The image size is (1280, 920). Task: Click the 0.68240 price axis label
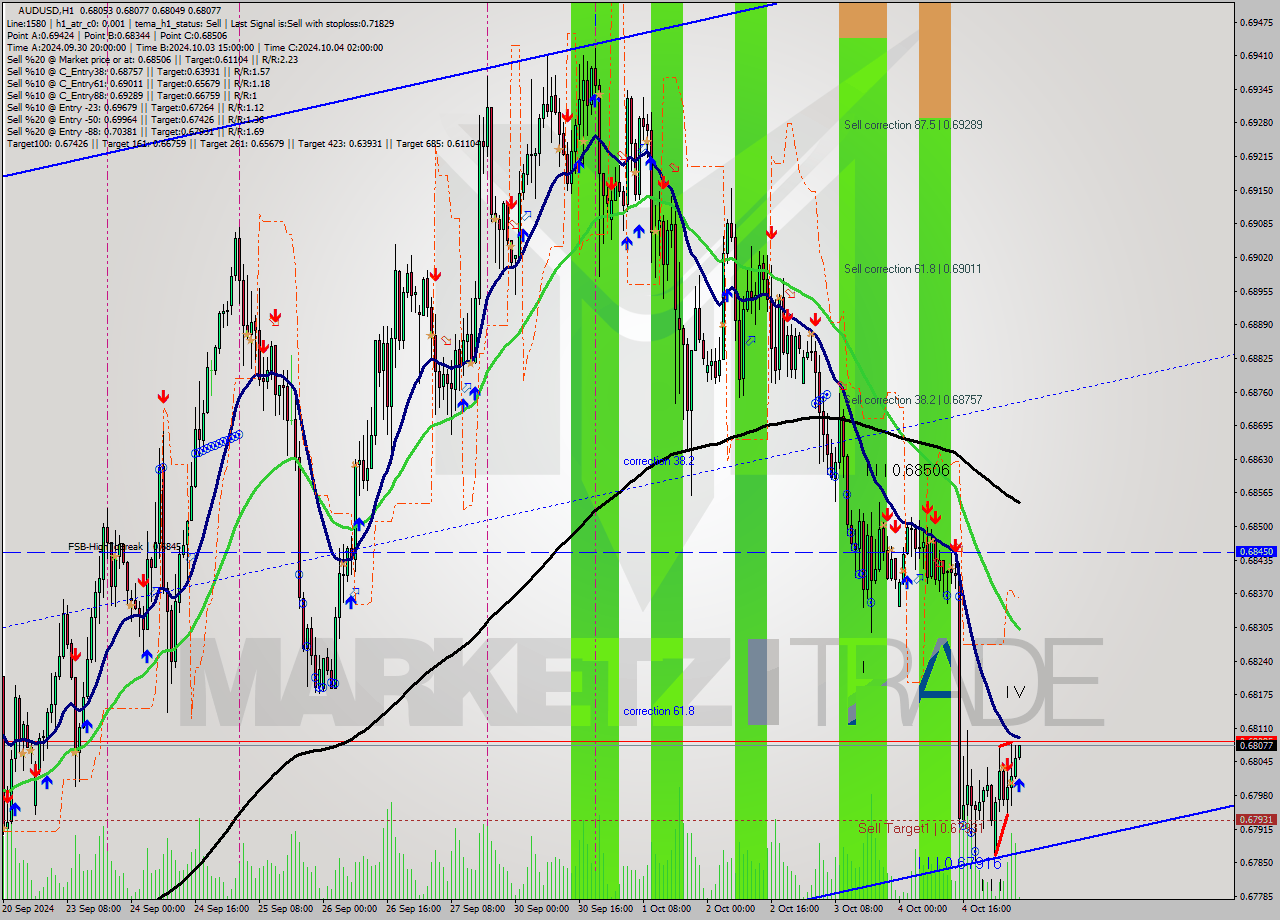1256,661
